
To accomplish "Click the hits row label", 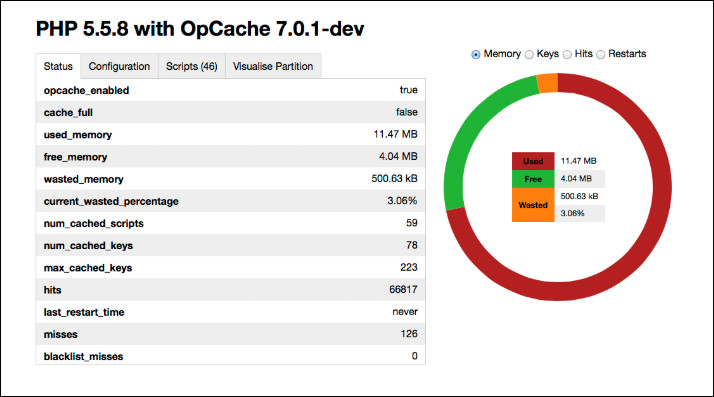I will coord(52,290).
